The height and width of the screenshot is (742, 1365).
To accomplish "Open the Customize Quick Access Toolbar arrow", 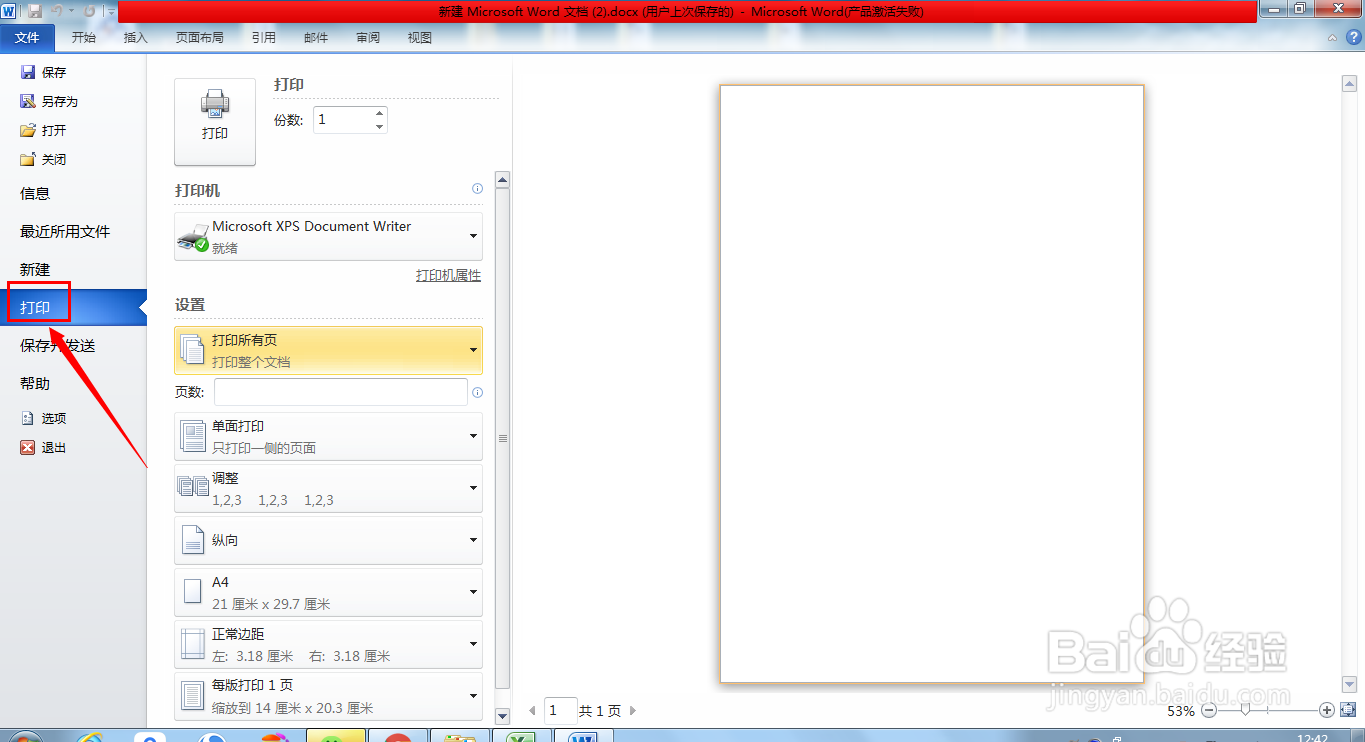I will 111,11.
